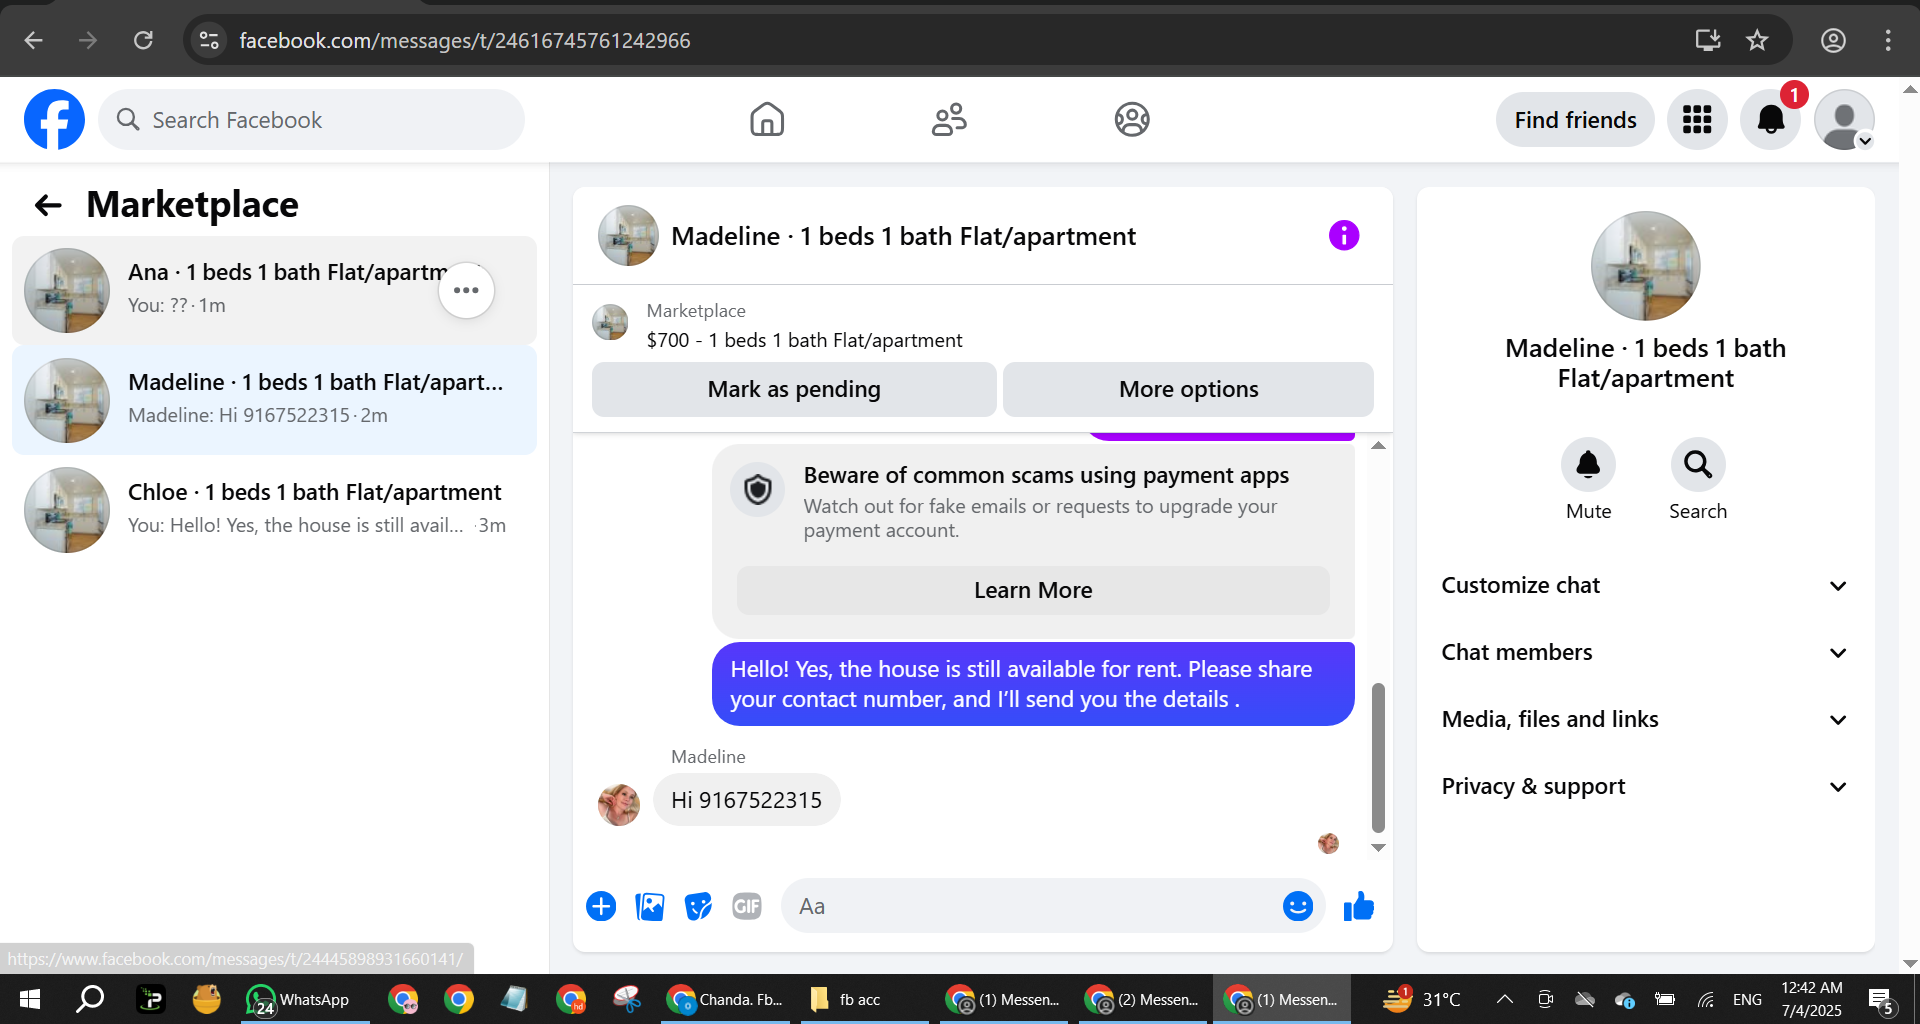Switch to (2) Messenger taskbar window

1142,999
